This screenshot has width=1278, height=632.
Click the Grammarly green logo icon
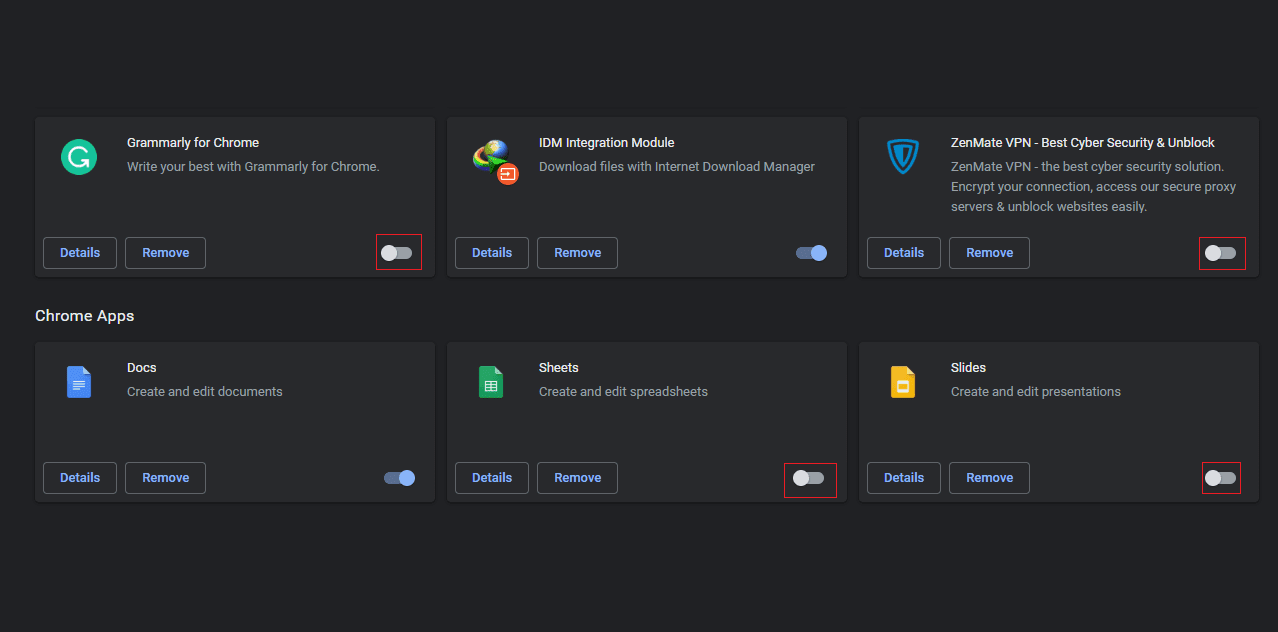78,157
